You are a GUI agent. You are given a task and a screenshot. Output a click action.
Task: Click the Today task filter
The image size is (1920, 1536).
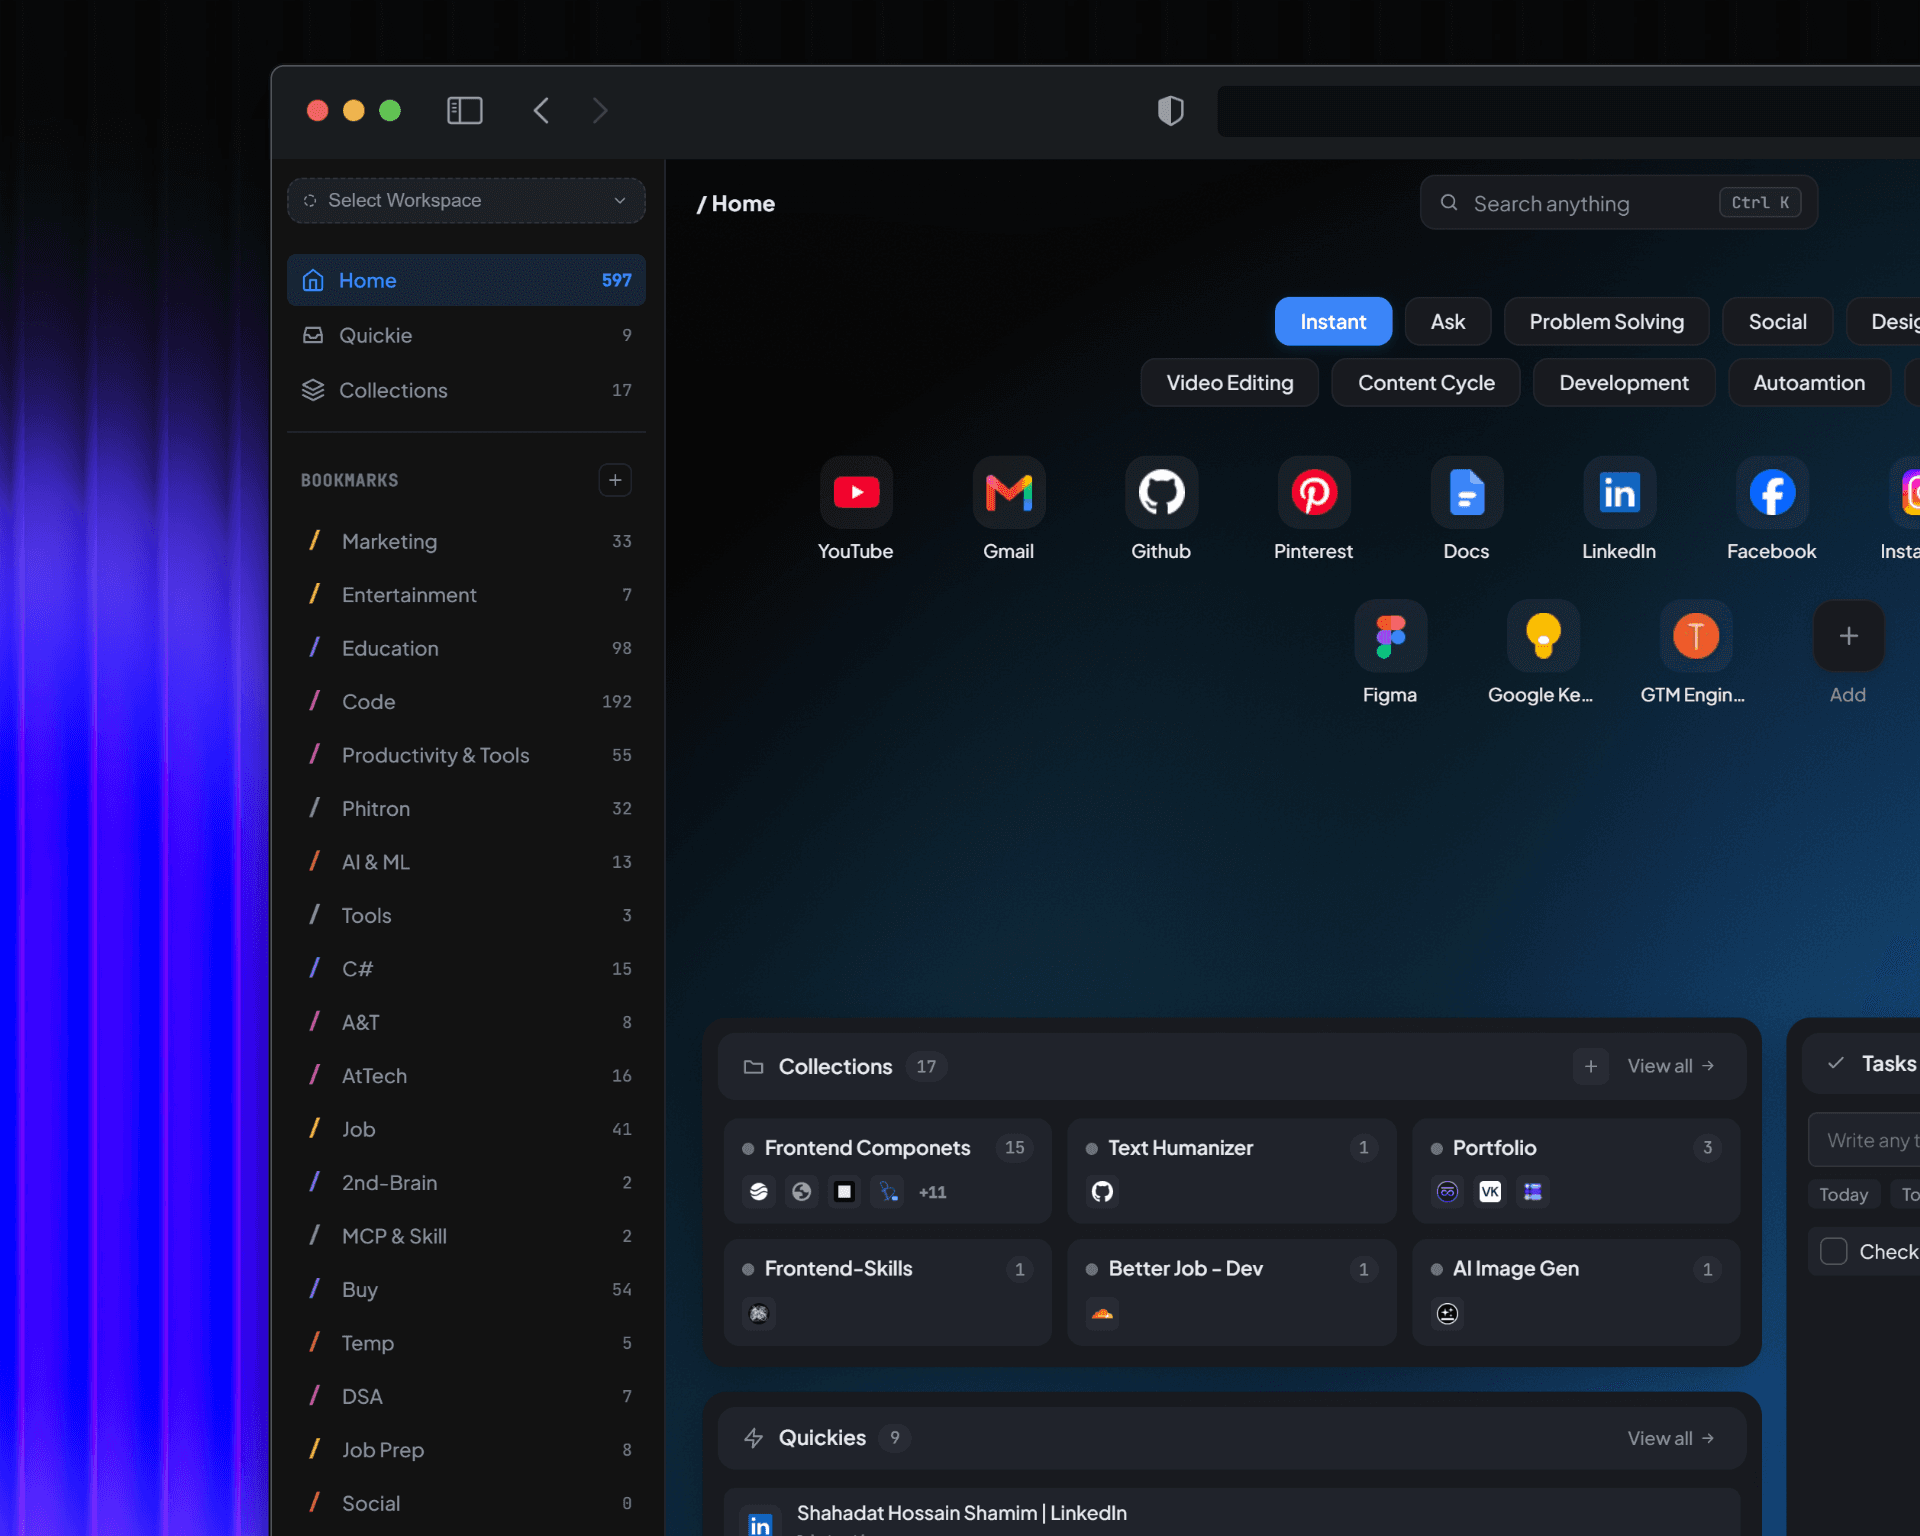[x=1843, y=1194]
